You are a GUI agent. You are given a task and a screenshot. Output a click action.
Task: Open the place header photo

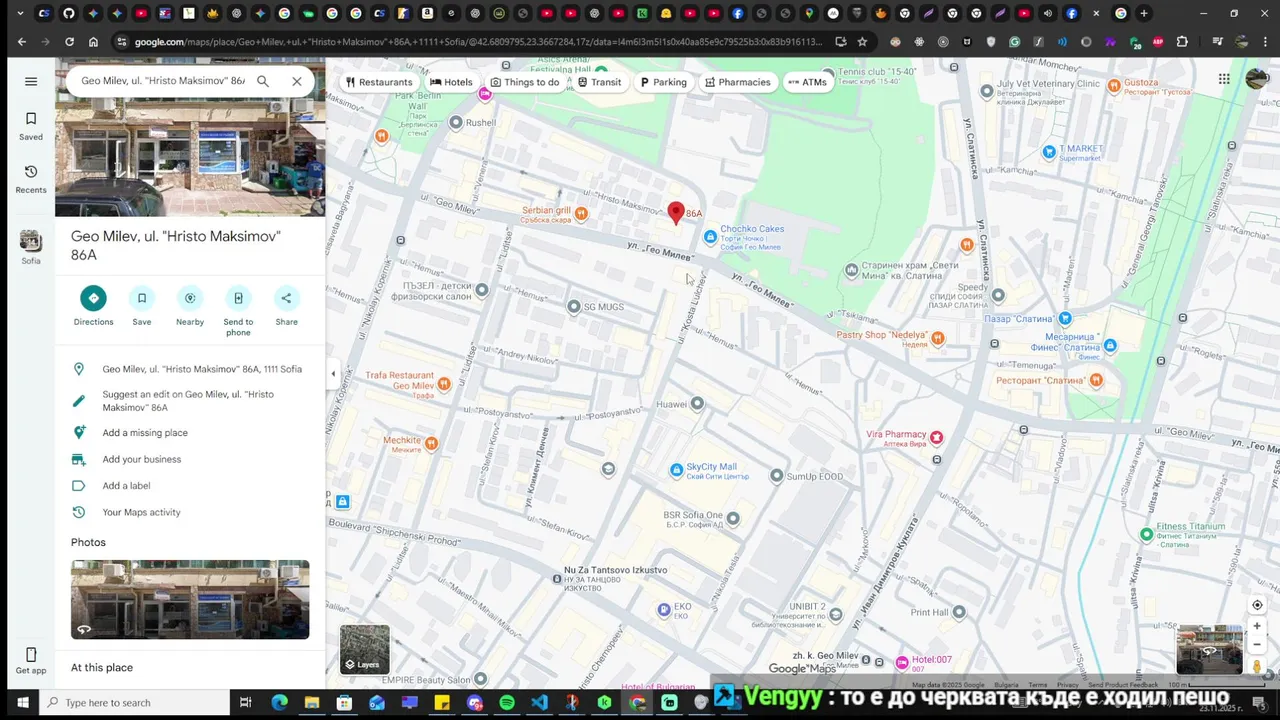(190, 157)
